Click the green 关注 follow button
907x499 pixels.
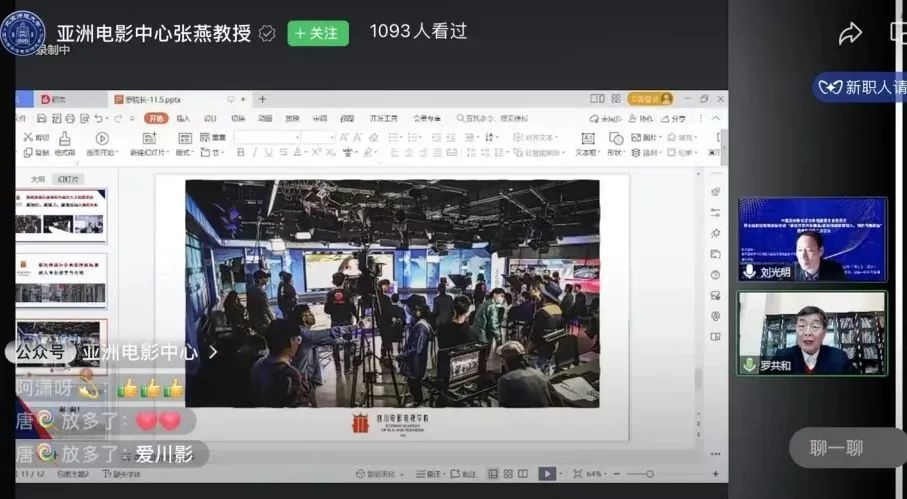318,33
